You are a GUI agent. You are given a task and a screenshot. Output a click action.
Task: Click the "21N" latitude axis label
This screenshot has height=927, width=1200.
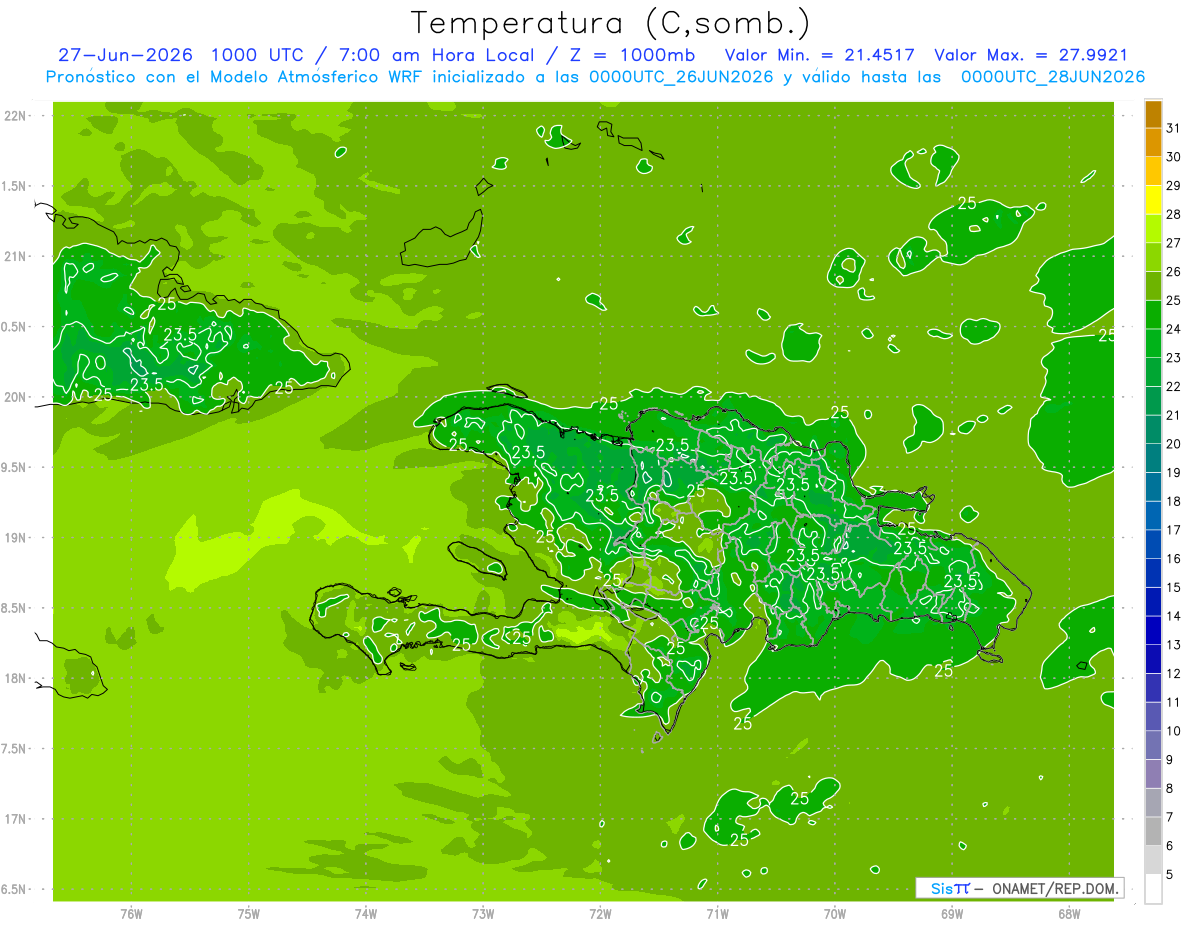click(x=16, y=257)
